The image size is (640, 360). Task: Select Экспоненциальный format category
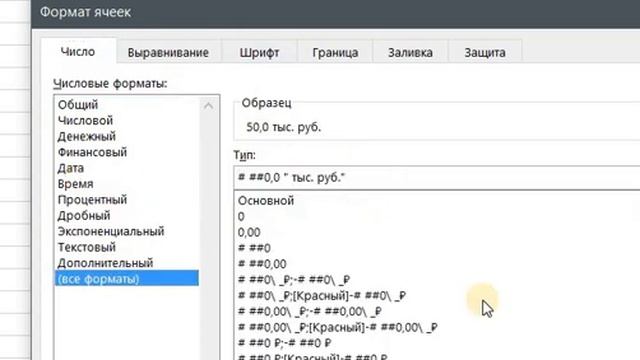tap(111, 231)
